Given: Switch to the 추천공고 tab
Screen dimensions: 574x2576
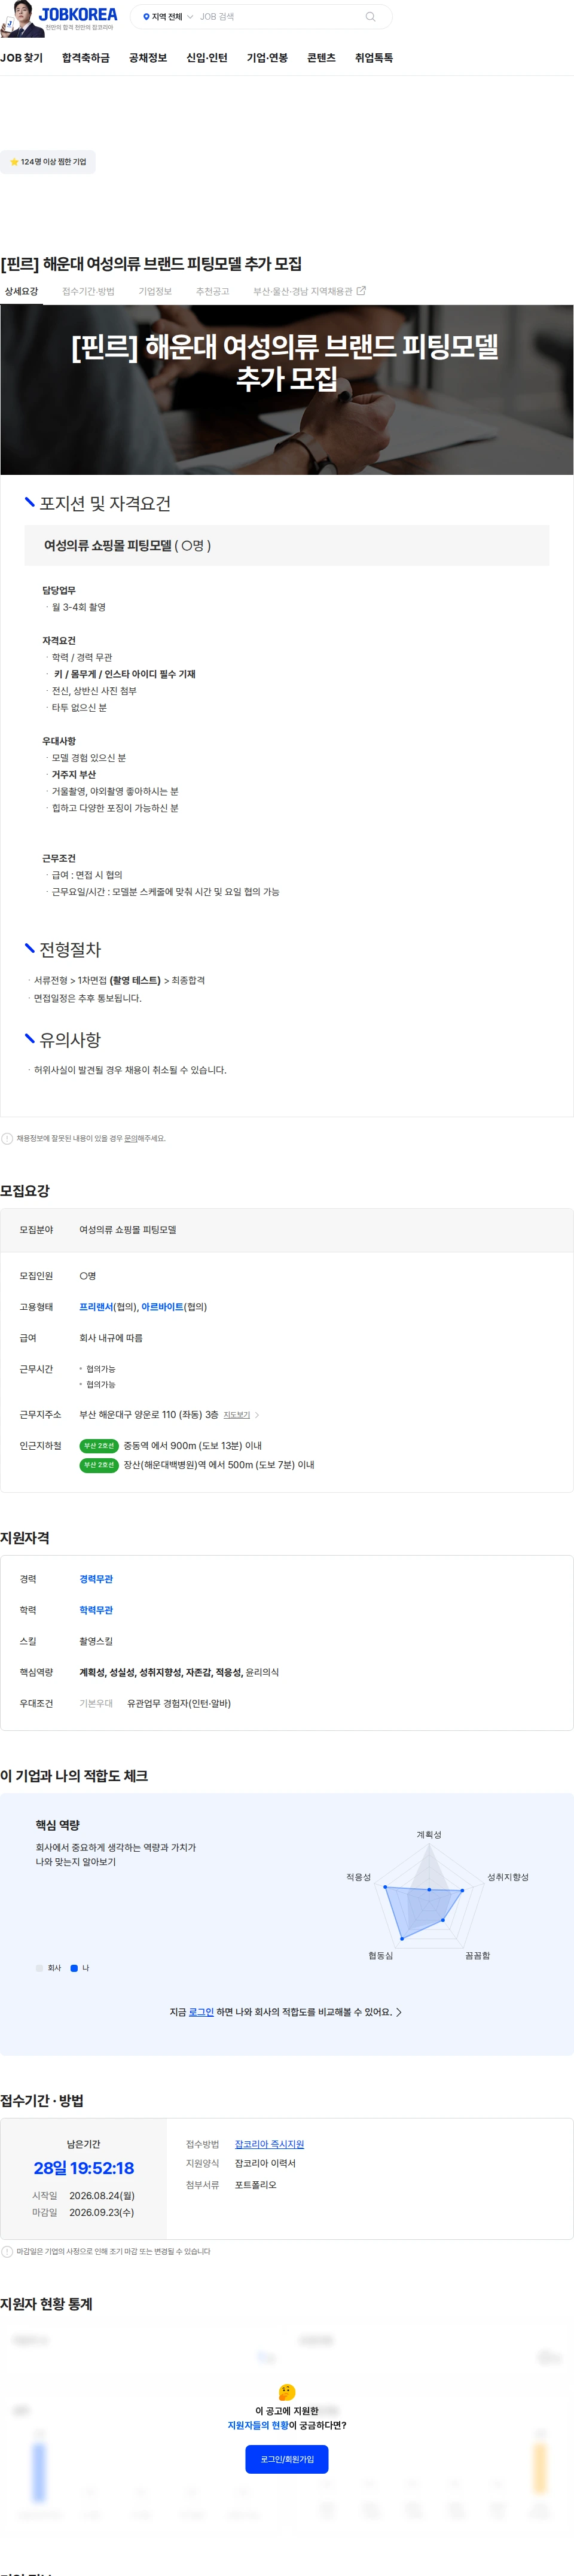Looking at the screenshot, I should (x=212, y=291).
